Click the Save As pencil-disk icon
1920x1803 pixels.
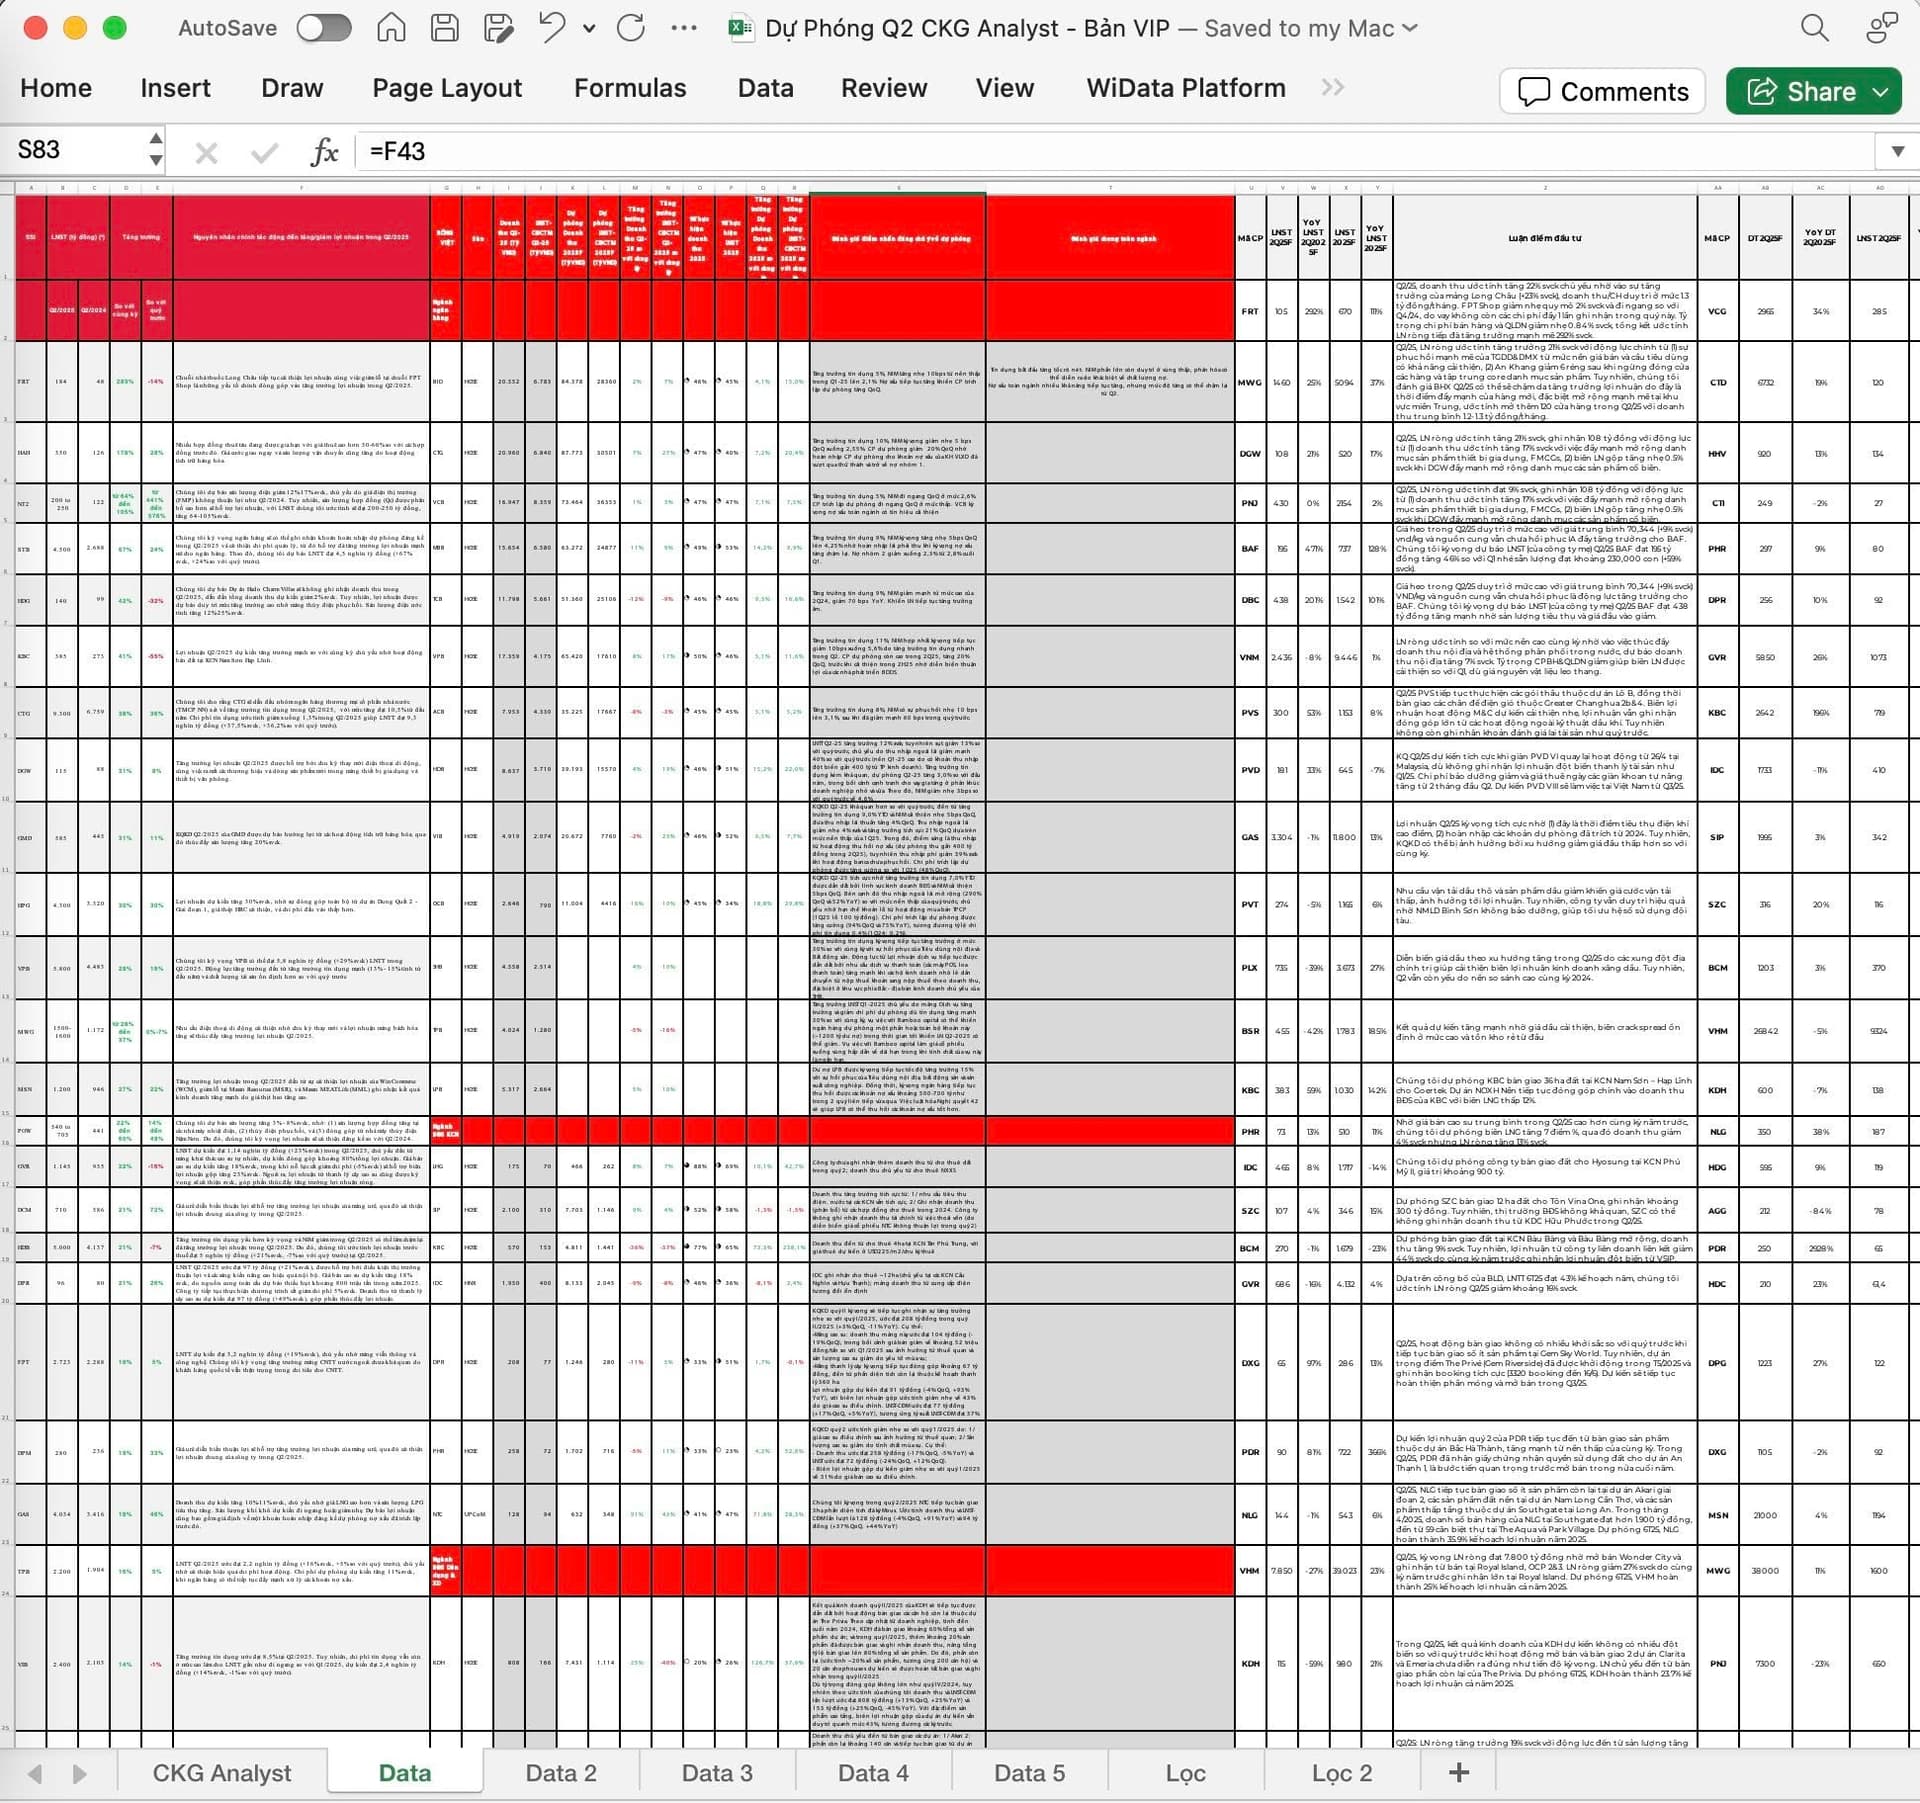pyautogui.click(x=497, y=28)
